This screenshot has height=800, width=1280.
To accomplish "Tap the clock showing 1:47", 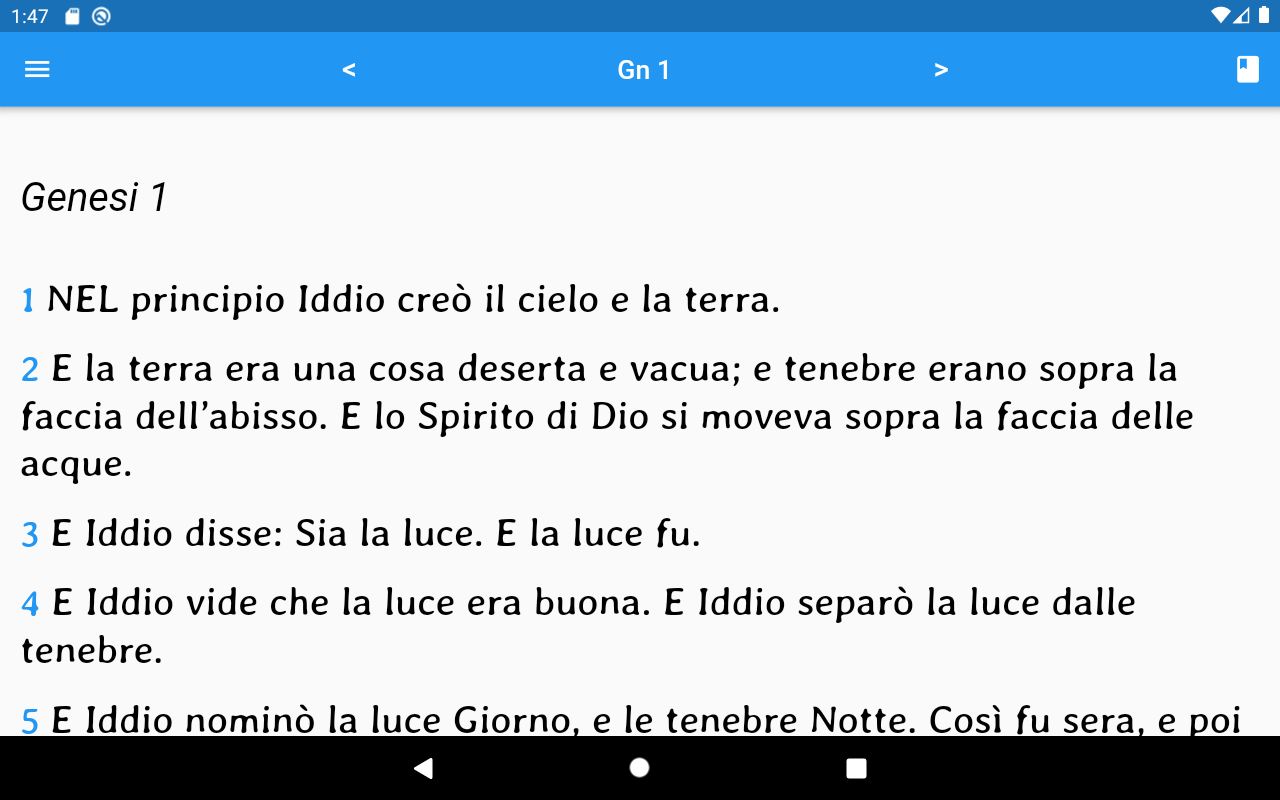I will pos(30,16).
